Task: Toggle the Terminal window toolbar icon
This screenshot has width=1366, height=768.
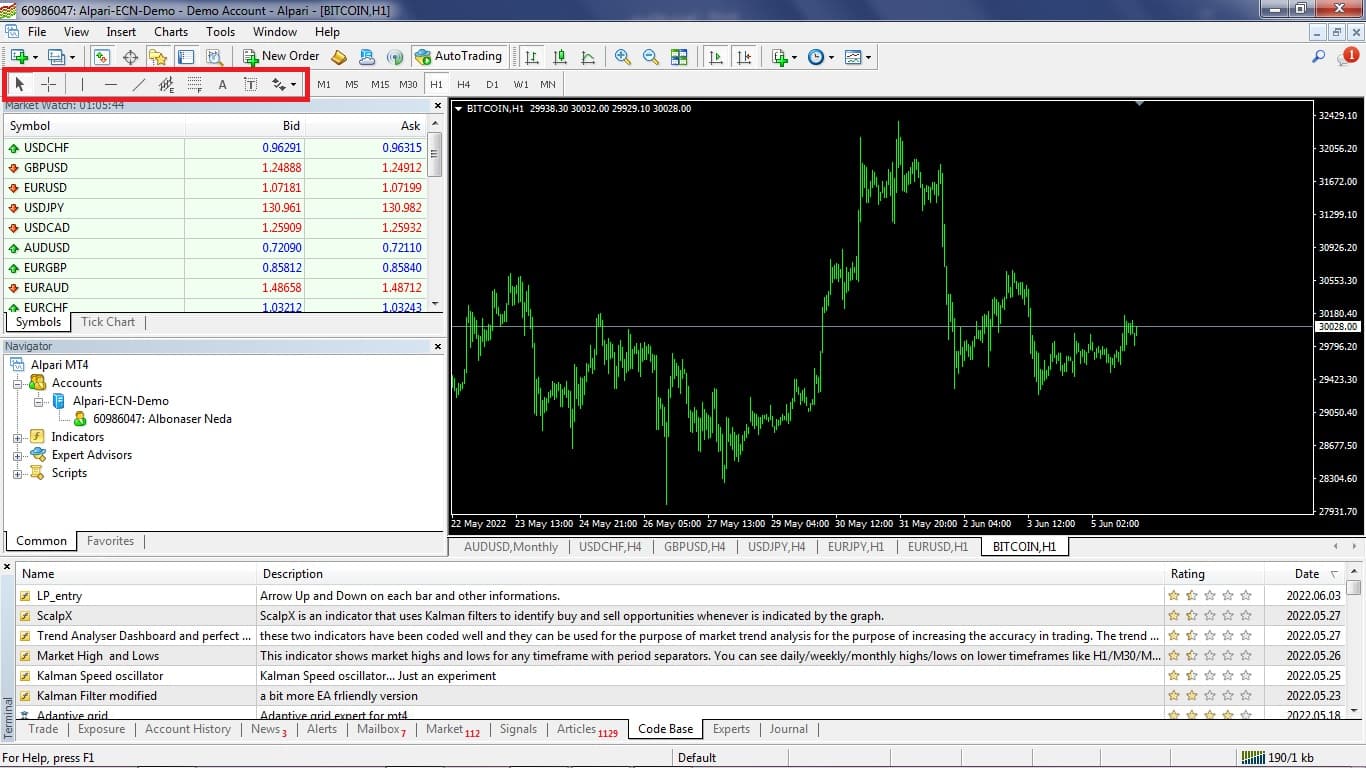Action: click(x=185, y=57)
